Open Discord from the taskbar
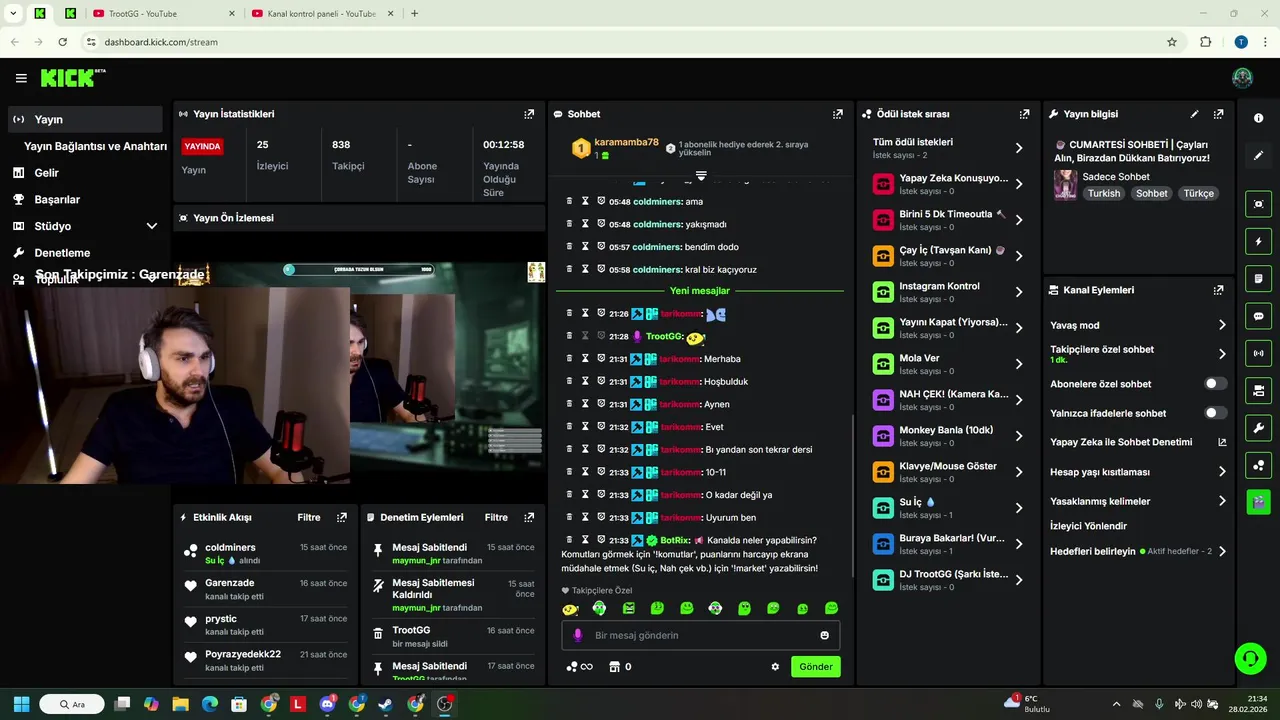This screenshot has width=1280, height=720. pos(327,704)
